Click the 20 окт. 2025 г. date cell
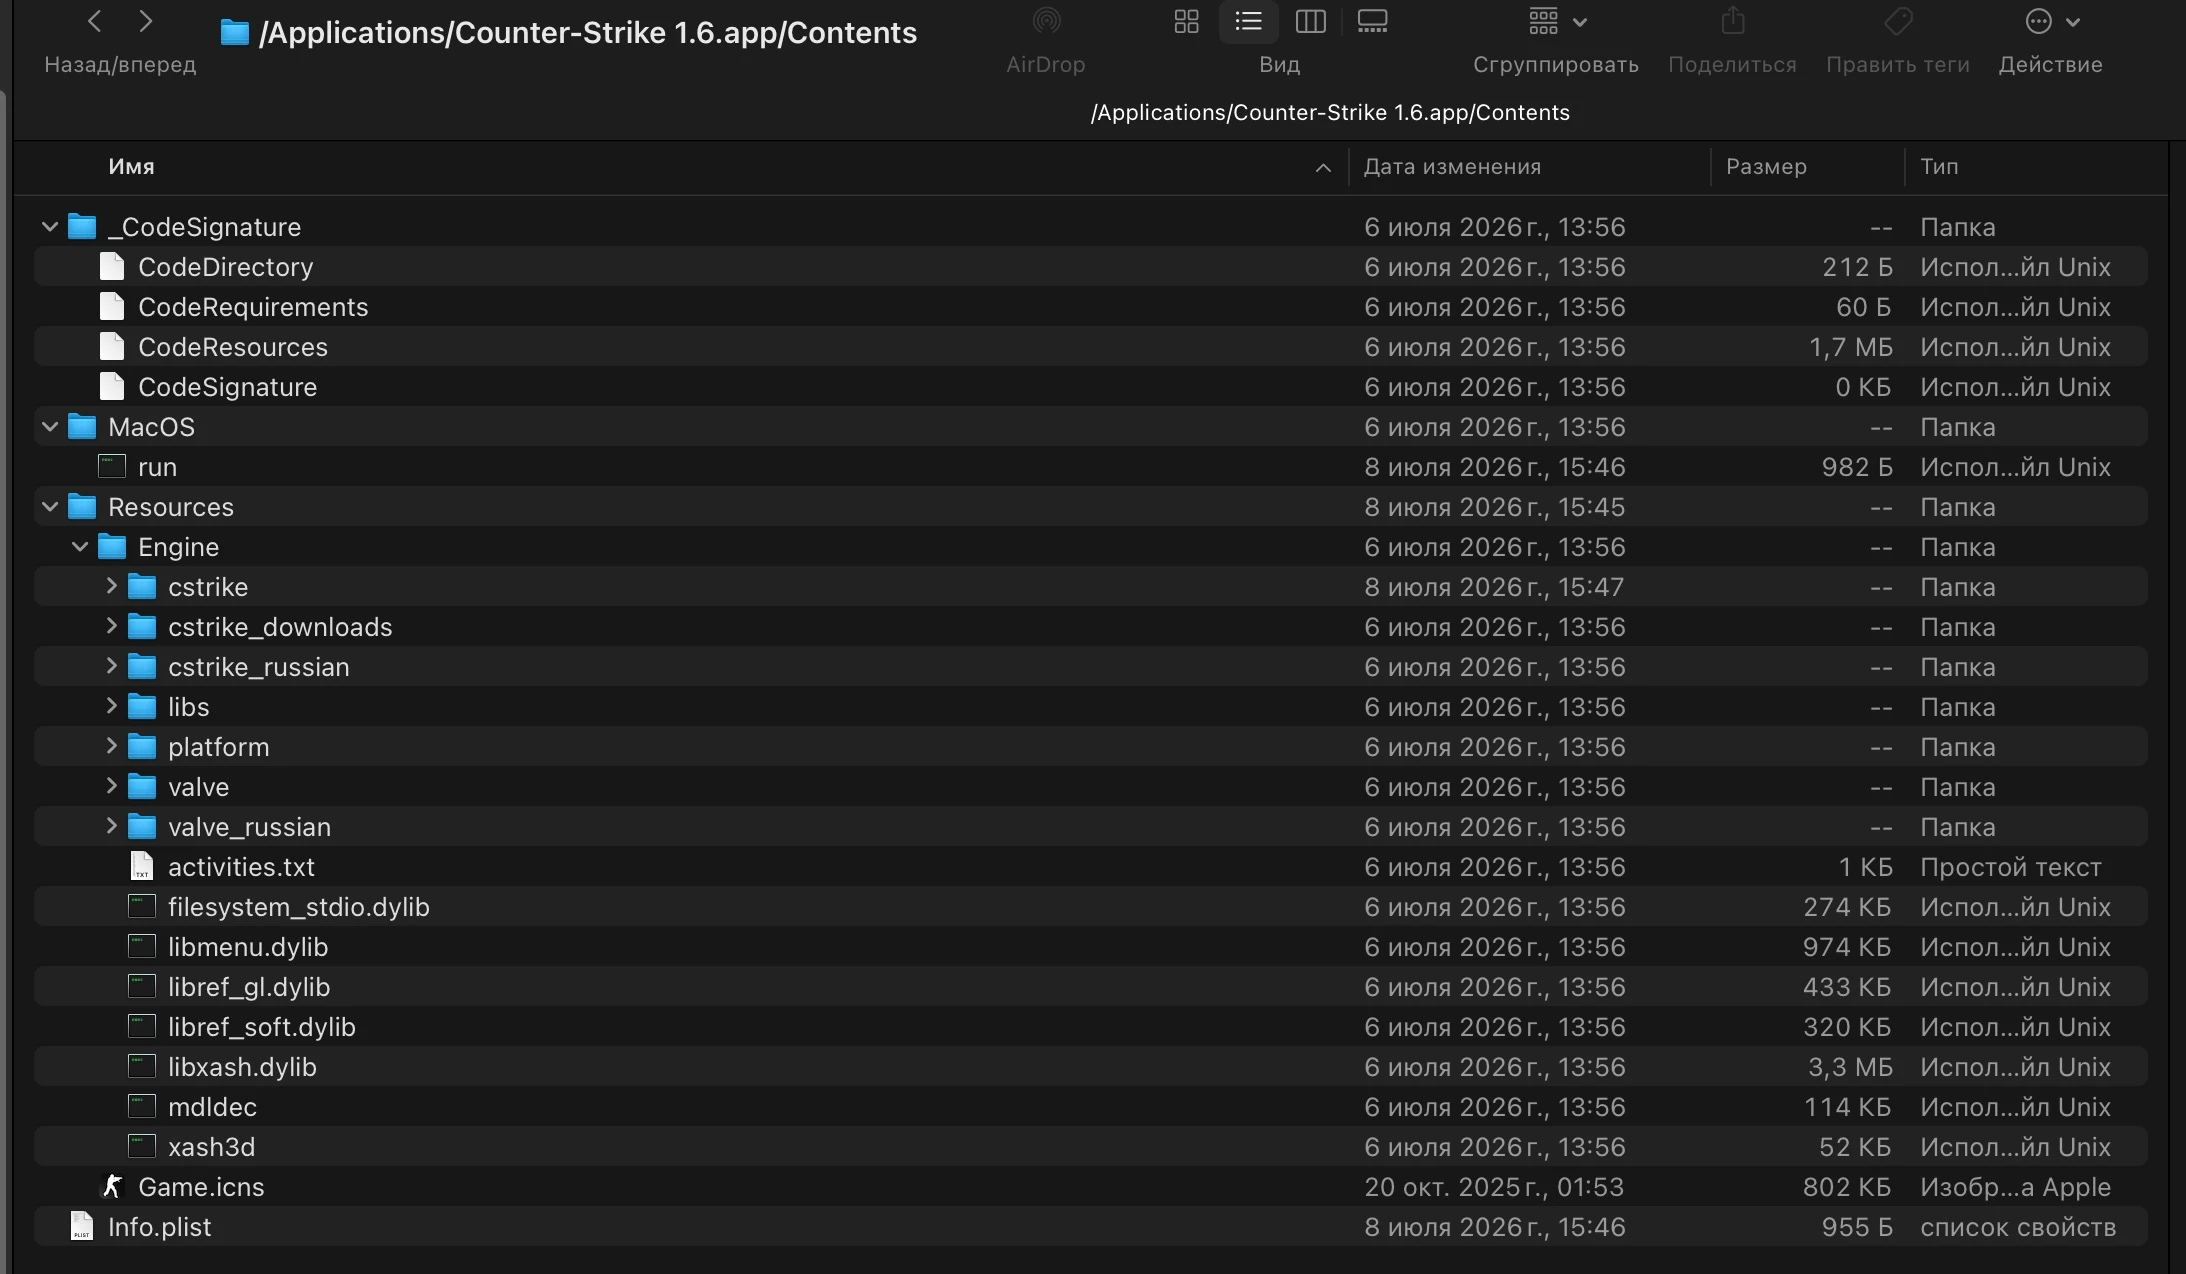 (x=1494, y=1187)
